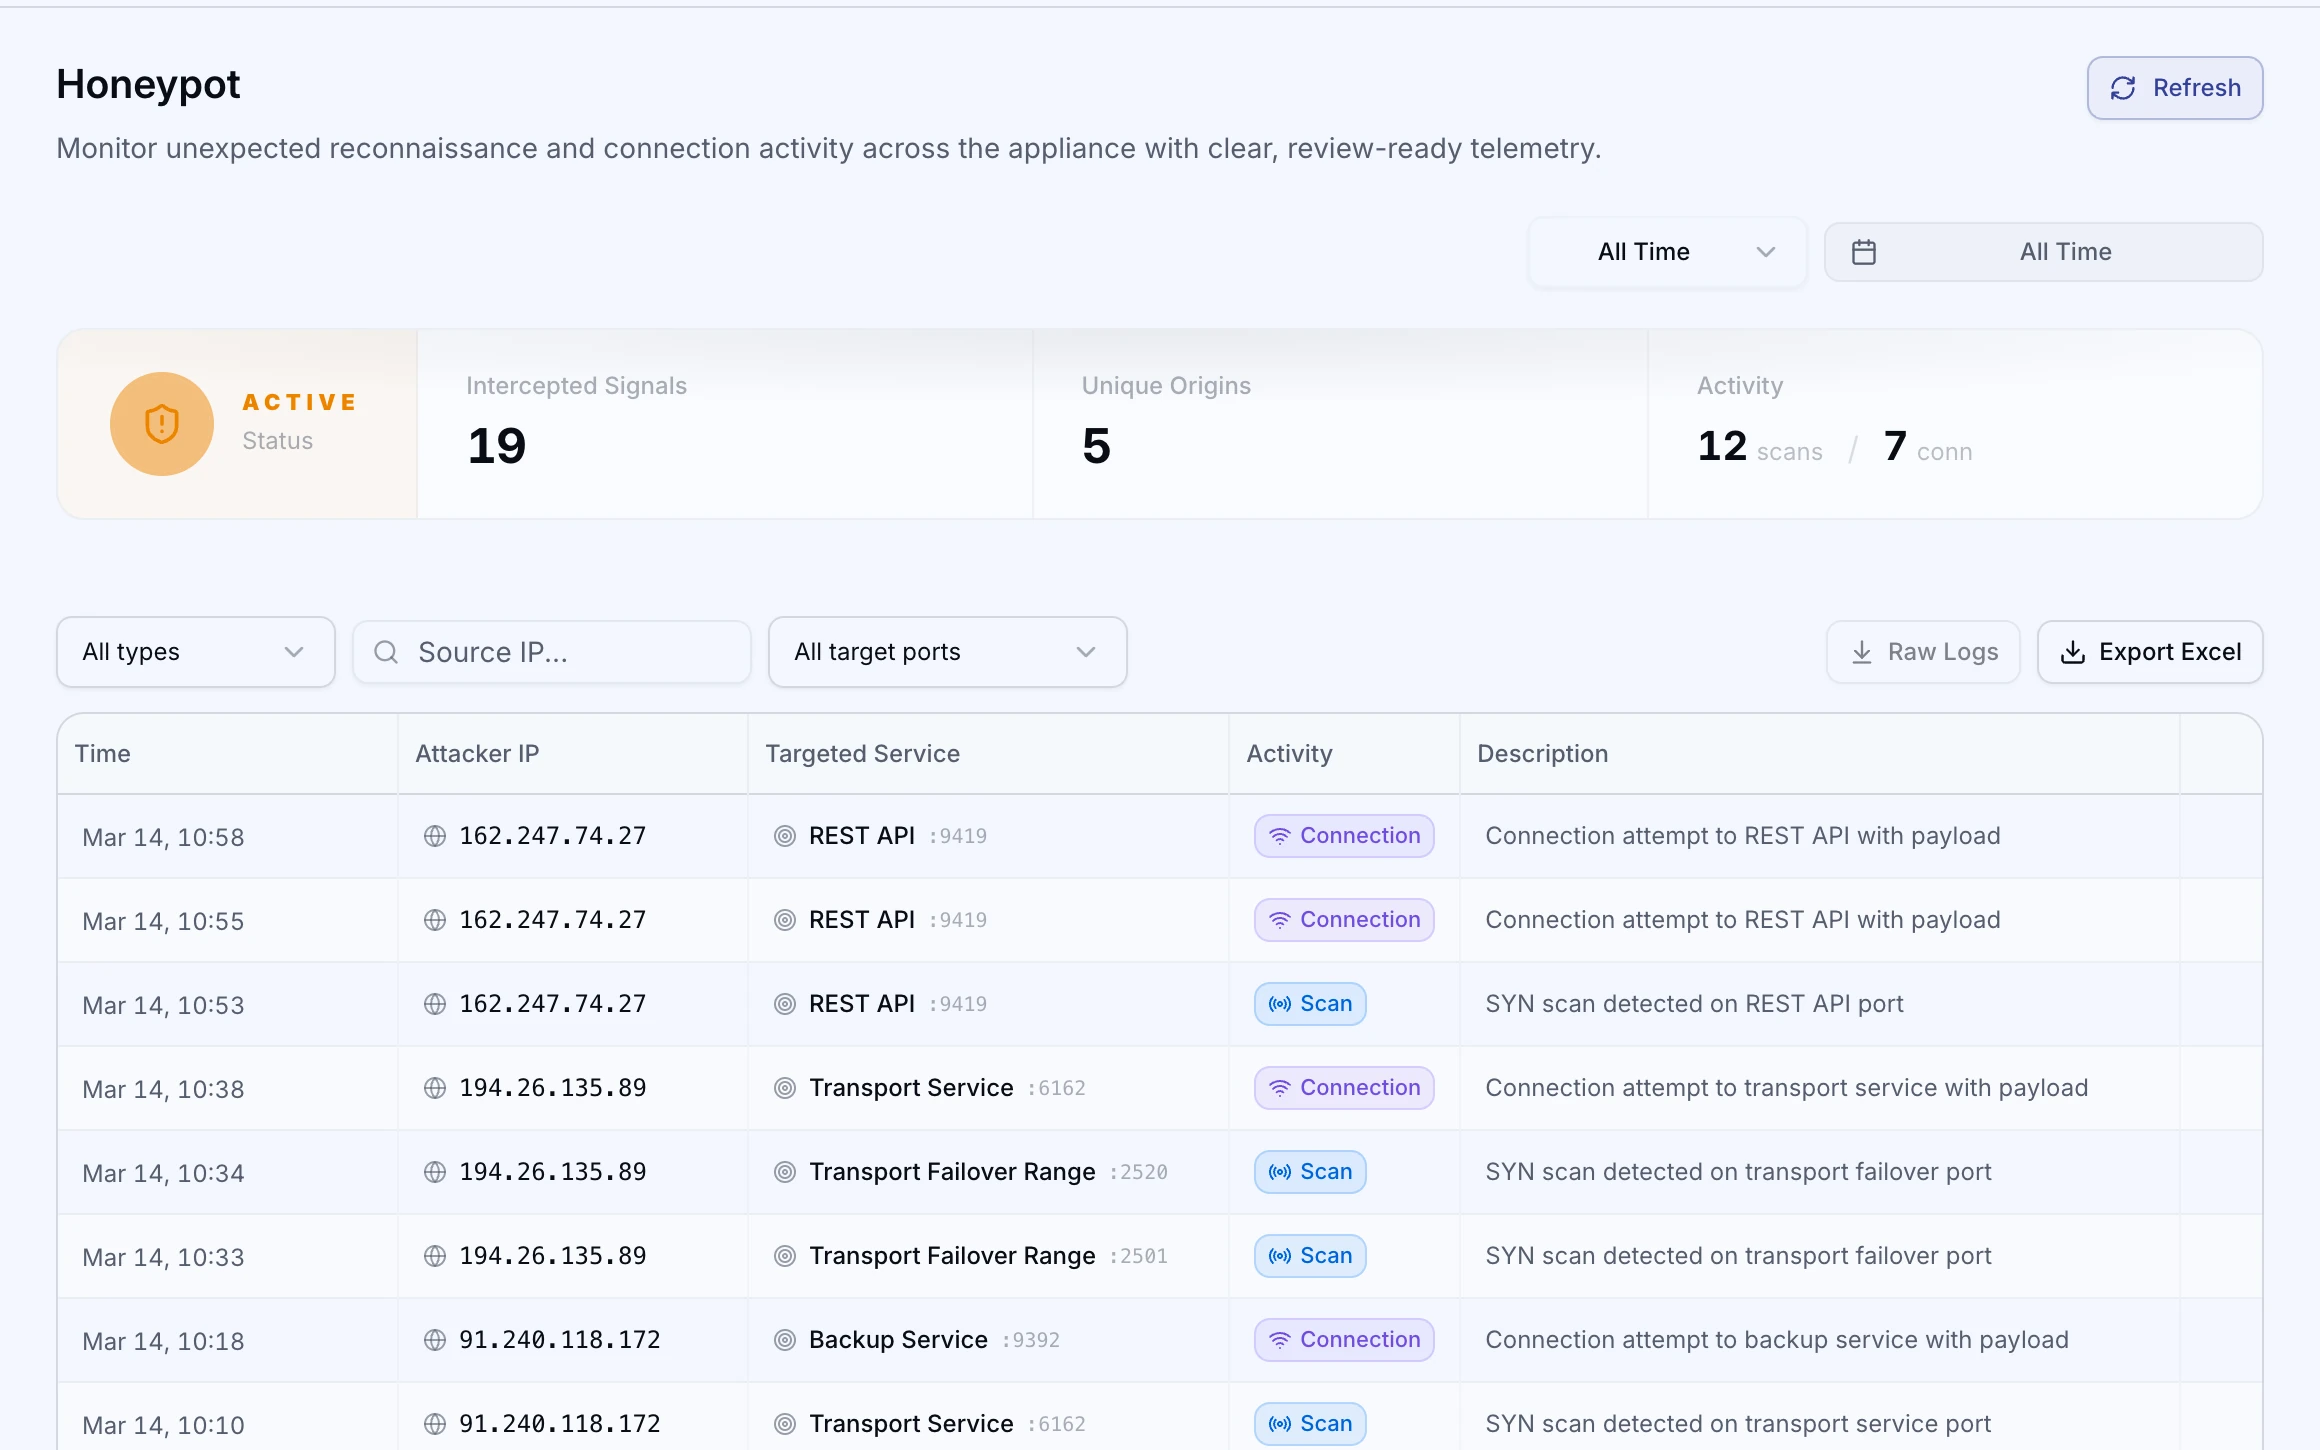Click the refresh arrows icon
The height and width of the screenshot is (1450, 2320).
pyautogui.click(x=2123, y=88)
